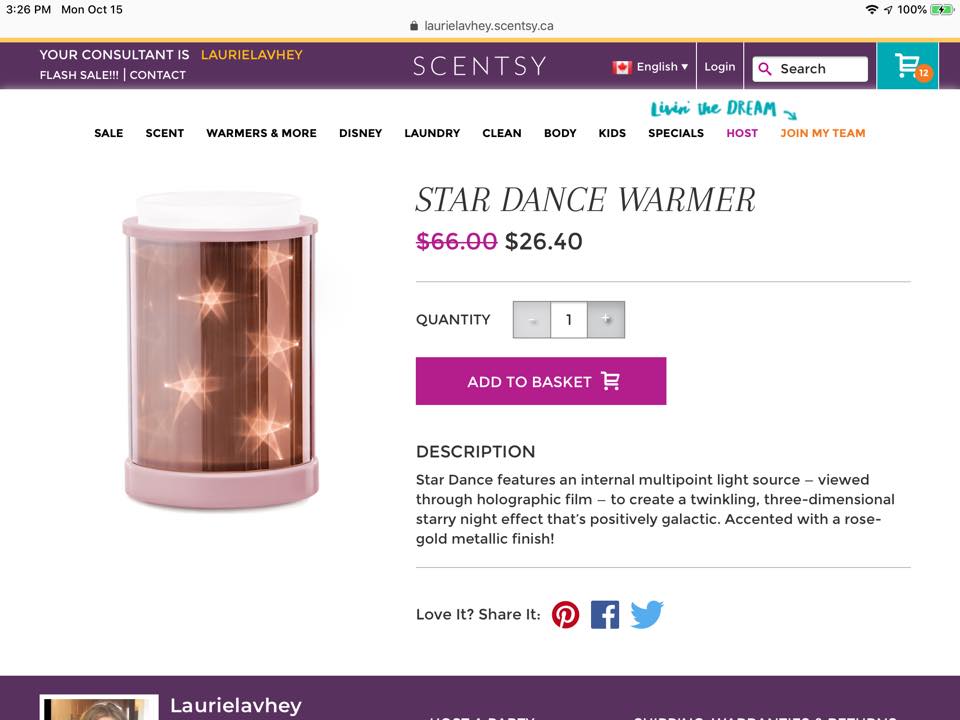Viewport: 960px width, 720px height.
Task: Click the Flash Sale link
Action: click(x=79, y=75)
